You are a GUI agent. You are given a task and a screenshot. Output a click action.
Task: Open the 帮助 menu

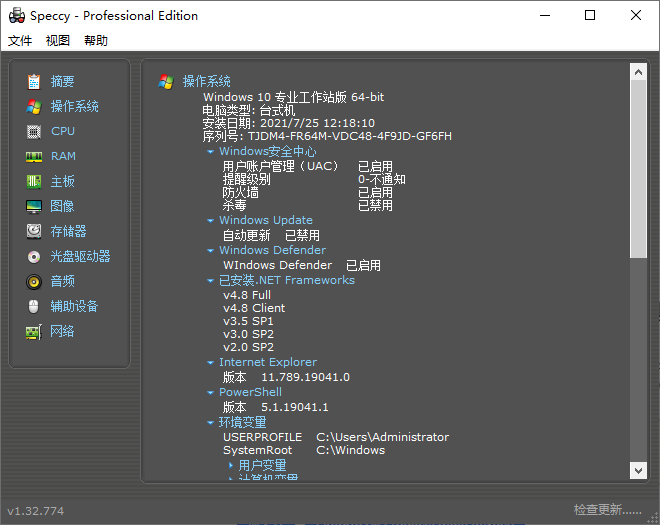[x=96, y=40]
